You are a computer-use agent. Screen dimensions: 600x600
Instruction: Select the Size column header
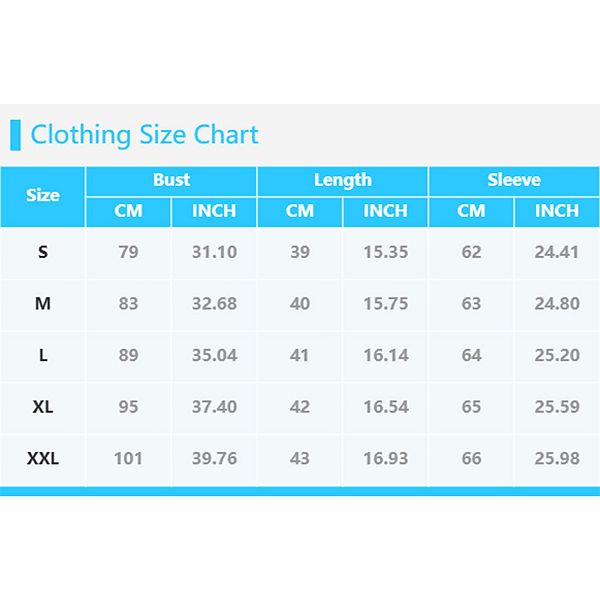pos(43,196)
